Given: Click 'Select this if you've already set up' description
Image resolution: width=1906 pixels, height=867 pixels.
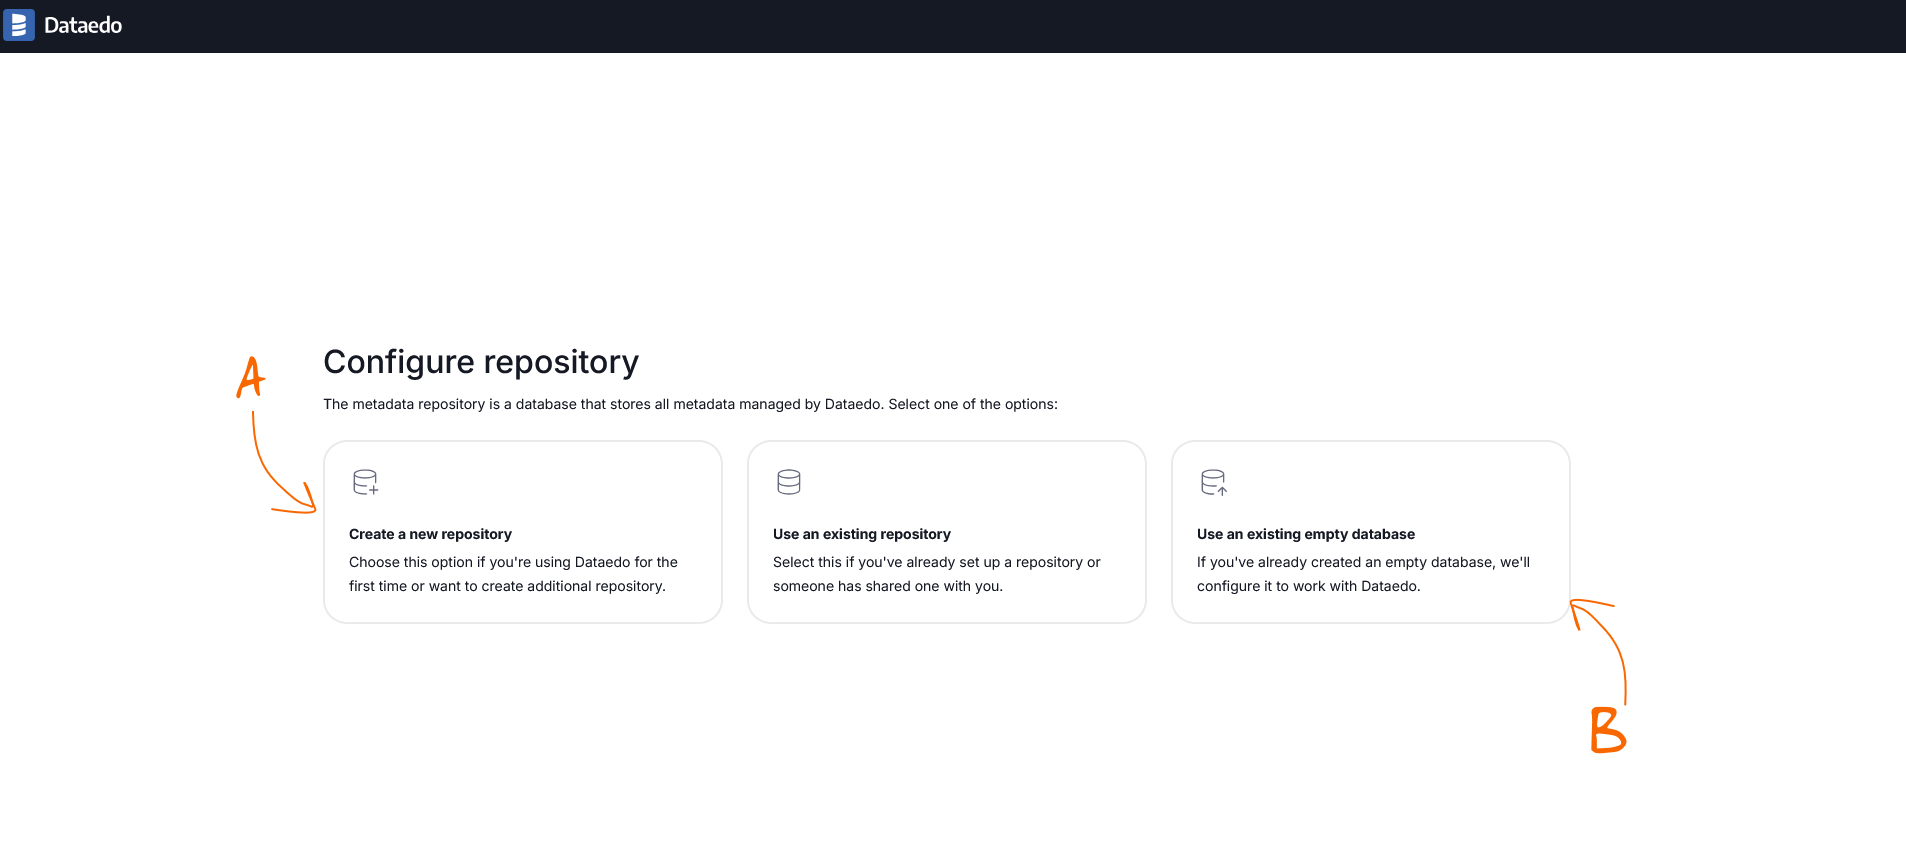Looking at the screenshot, I should pyautogui.click(x=937, y=574).
